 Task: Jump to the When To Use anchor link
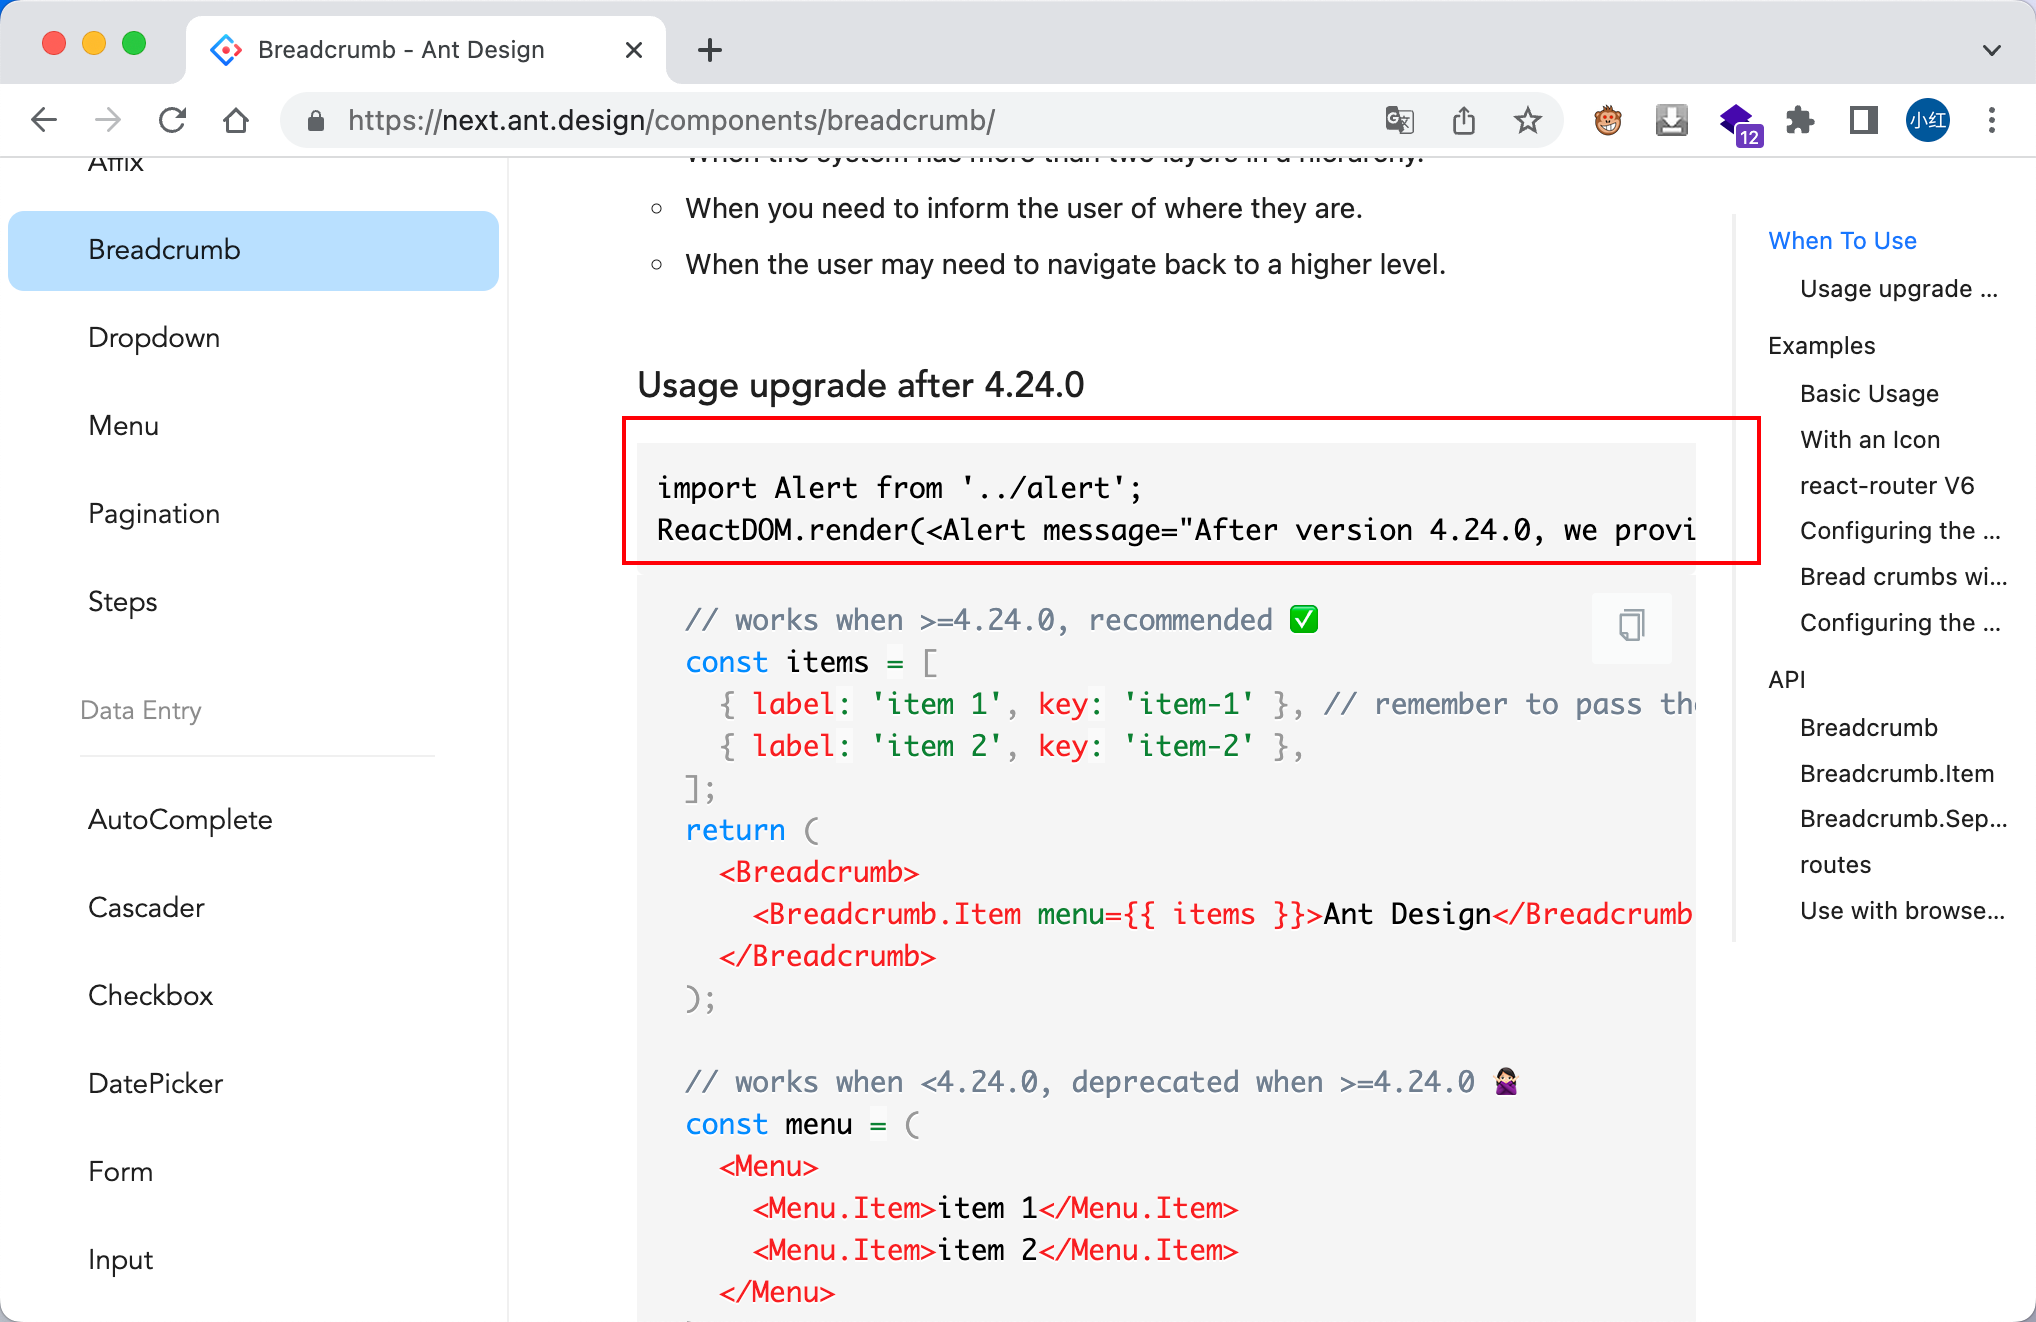tap(1842, 240)
